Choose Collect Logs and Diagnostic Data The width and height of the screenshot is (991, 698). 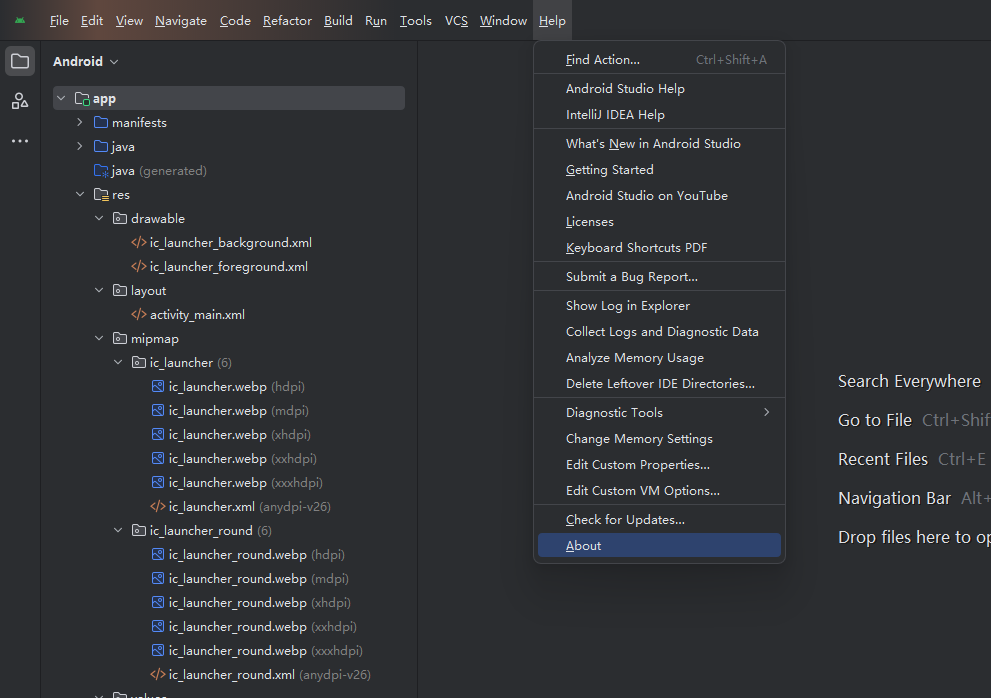(x=659, y=332)
